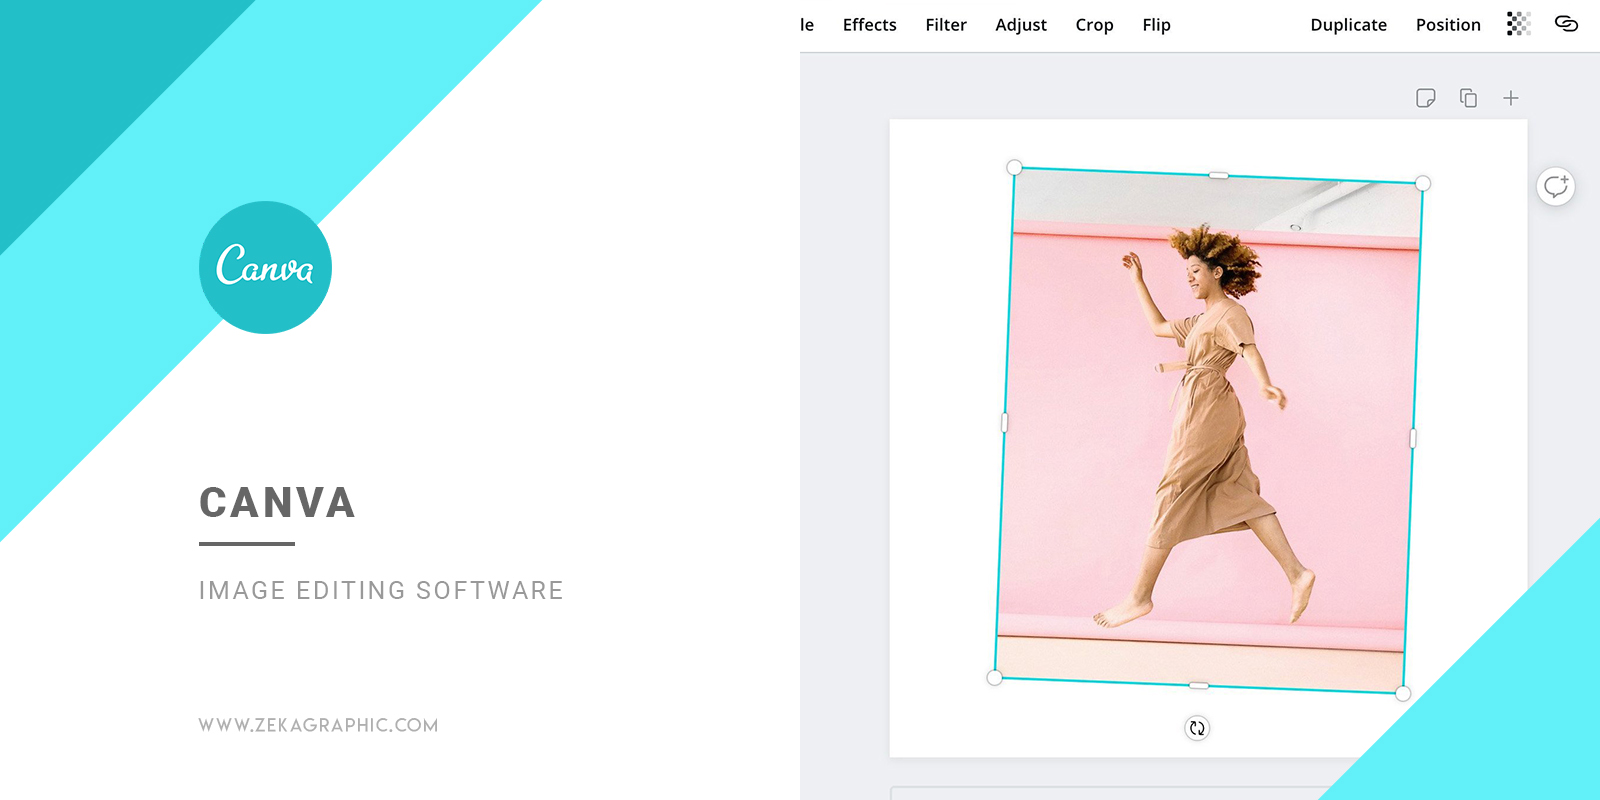Open the Filter options
Screen dimensions: 1600x800
click(x=946, y=25)
